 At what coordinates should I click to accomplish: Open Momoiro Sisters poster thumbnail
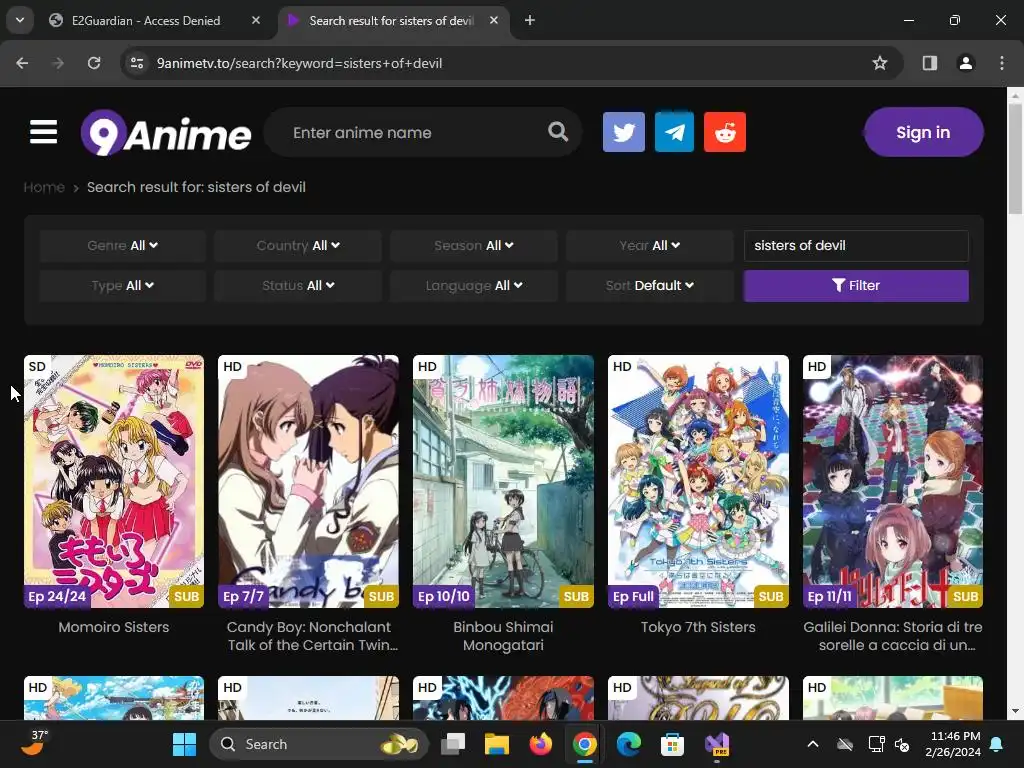click(x=114, y=481)
